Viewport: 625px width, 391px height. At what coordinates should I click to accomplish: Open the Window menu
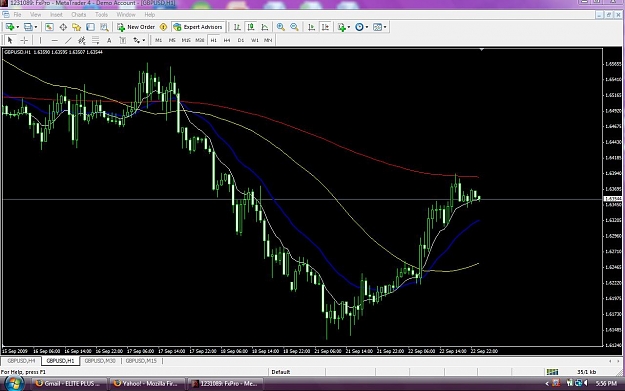(126, 15)
